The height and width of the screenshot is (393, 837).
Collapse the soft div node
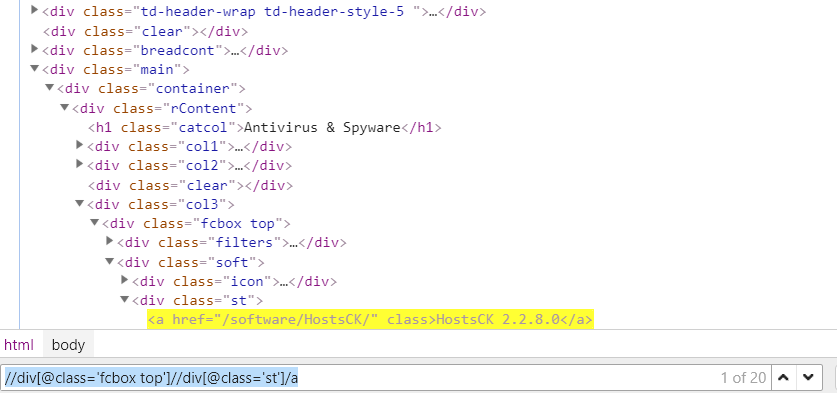(x=110, y=261)
